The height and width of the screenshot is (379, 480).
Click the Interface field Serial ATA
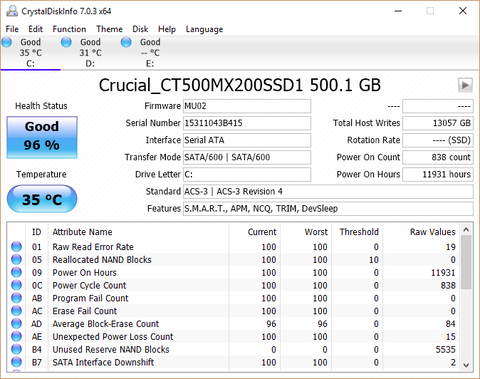pyautogui.click(x=247, y=140)
